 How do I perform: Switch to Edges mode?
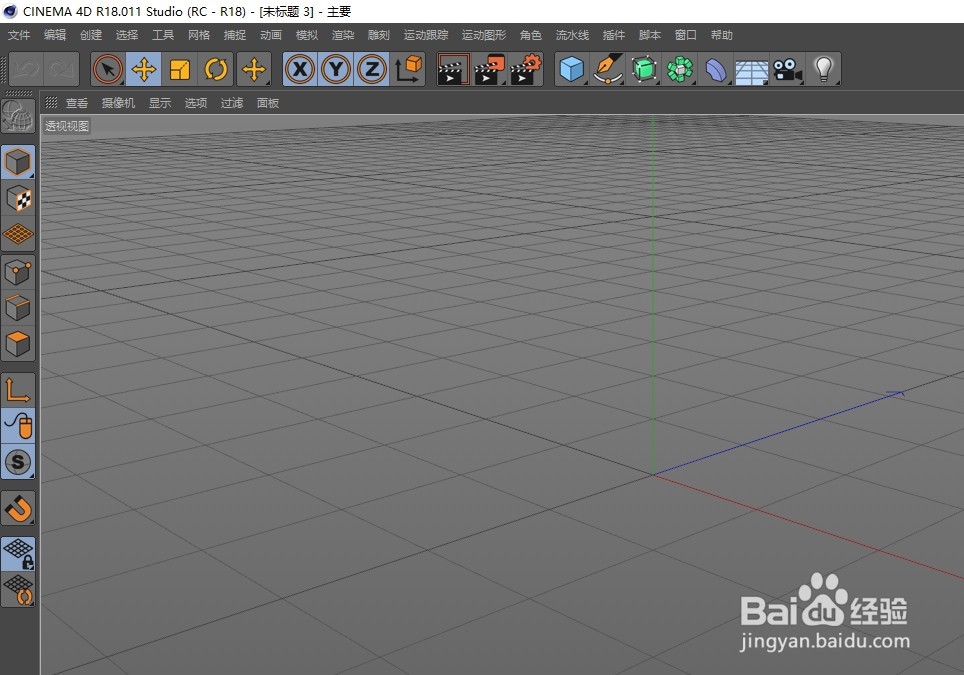click(18, 307)
